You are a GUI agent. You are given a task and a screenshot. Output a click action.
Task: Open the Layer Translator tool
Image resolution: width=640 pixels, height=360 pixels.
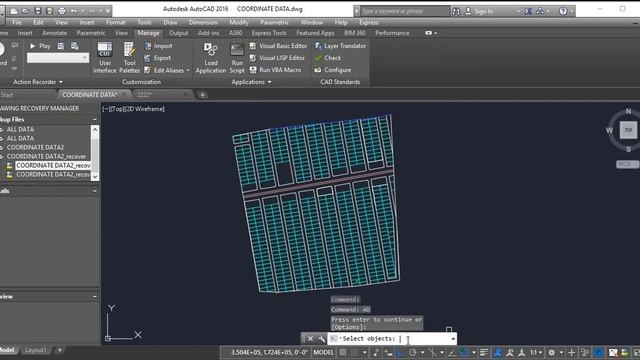340,46
